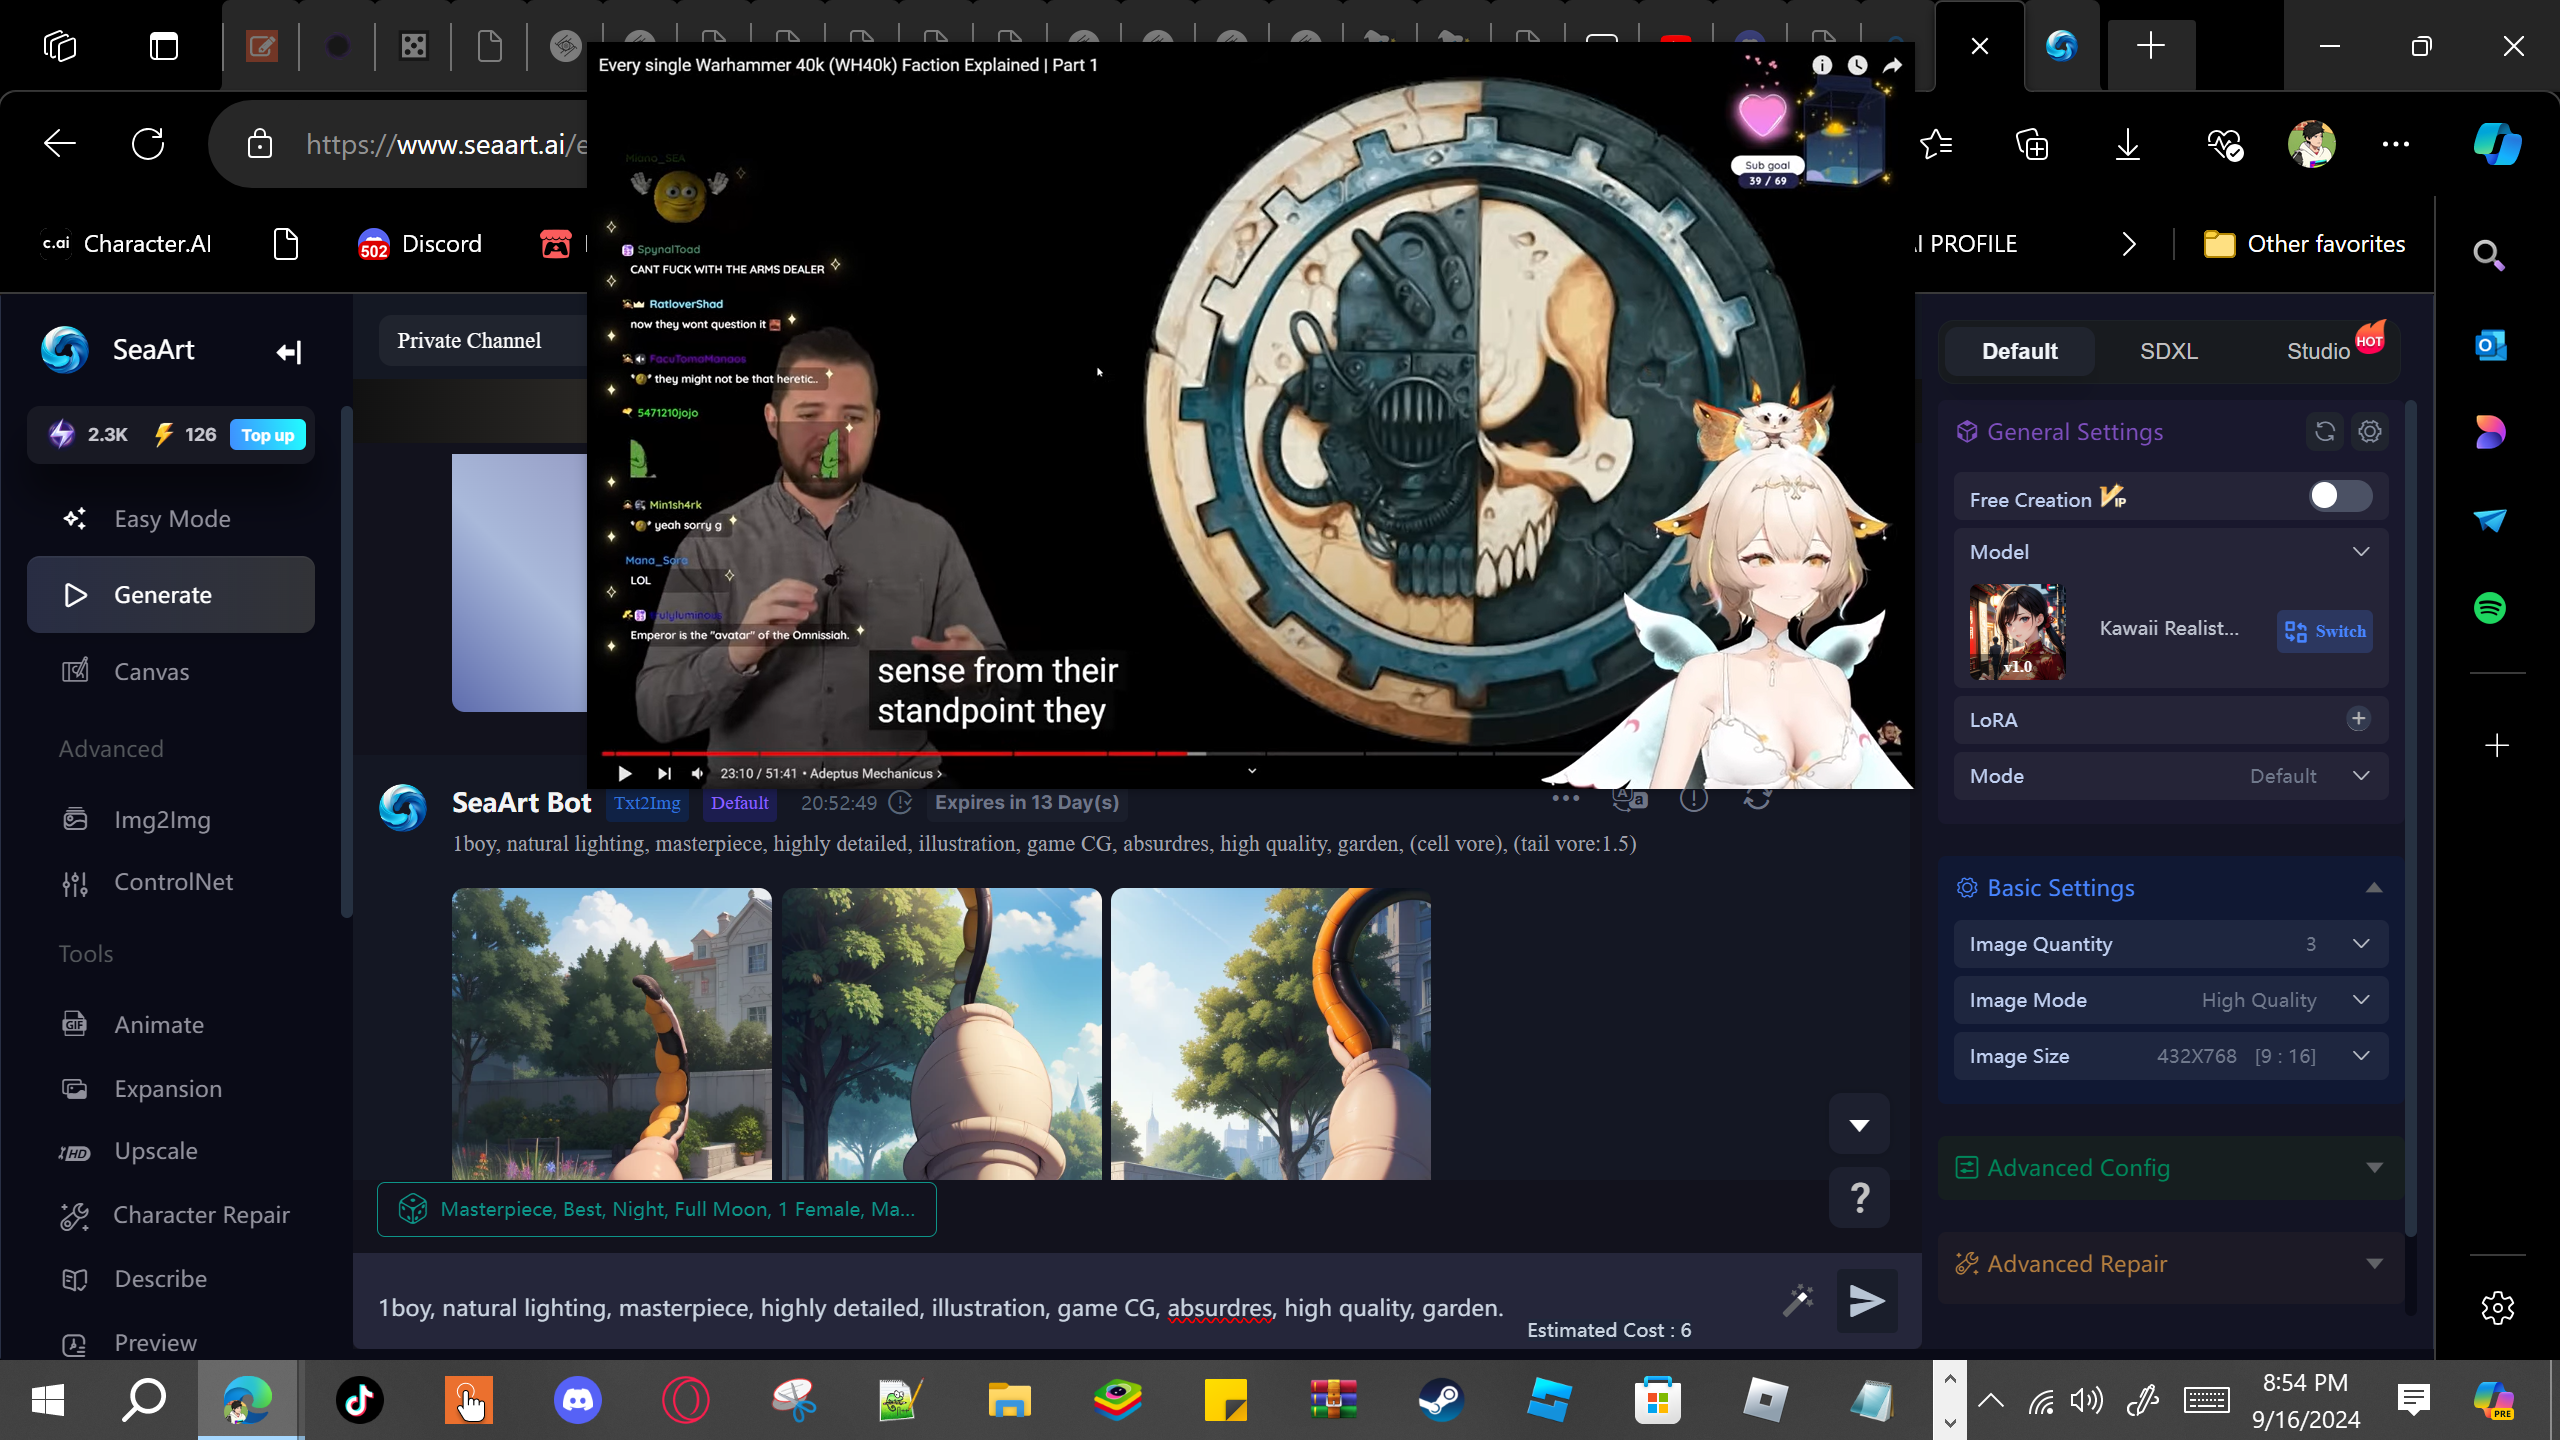Open browser Settings and more menu
This screenshot has height=1440, width=2560.
2396,145
